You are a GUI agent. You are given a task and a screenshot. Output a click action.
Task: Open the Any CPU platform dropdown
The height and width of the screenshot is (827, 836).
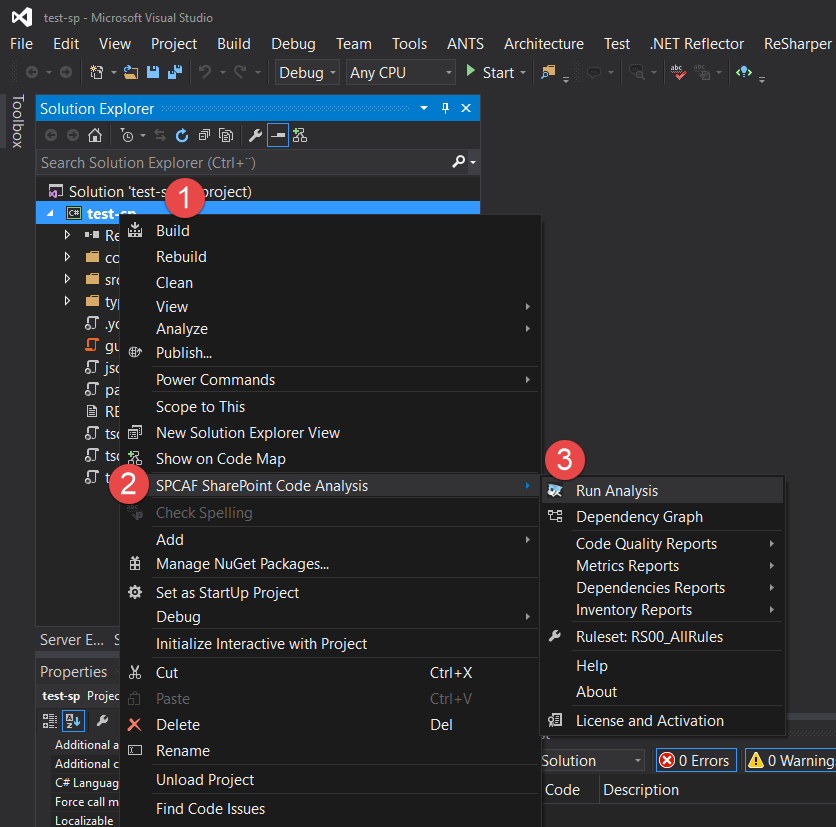click(x=401, y=73)
